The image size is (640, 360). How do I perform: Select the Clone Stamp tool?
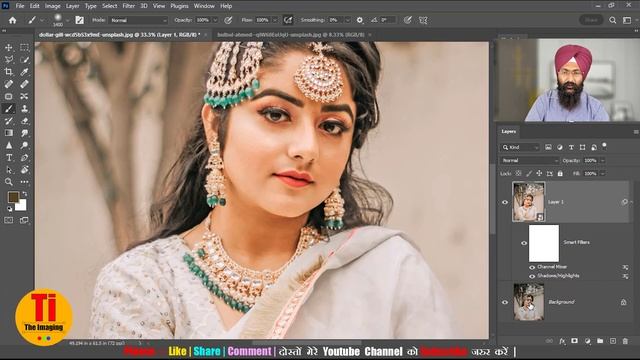point(24,109)
